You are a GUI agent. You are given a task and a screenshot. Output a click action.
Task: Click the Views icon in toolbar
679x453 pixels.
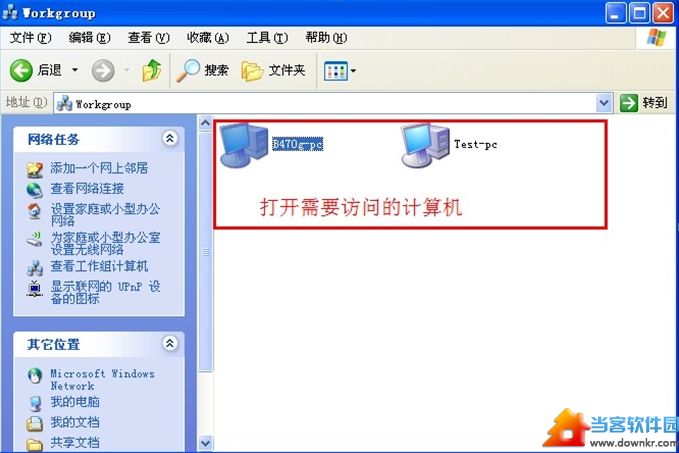[336, 71]
